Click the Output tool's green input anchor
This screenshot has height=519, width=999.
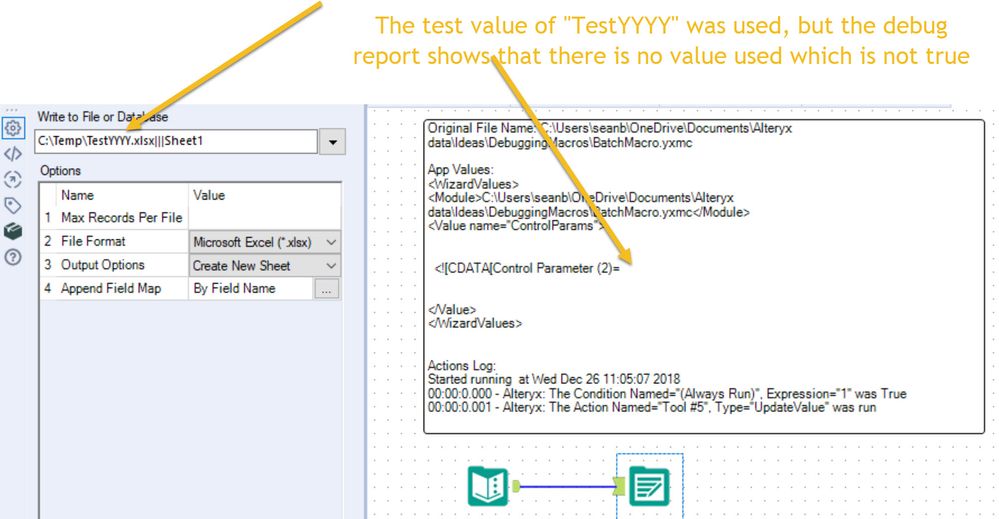(x=619, y=487)
